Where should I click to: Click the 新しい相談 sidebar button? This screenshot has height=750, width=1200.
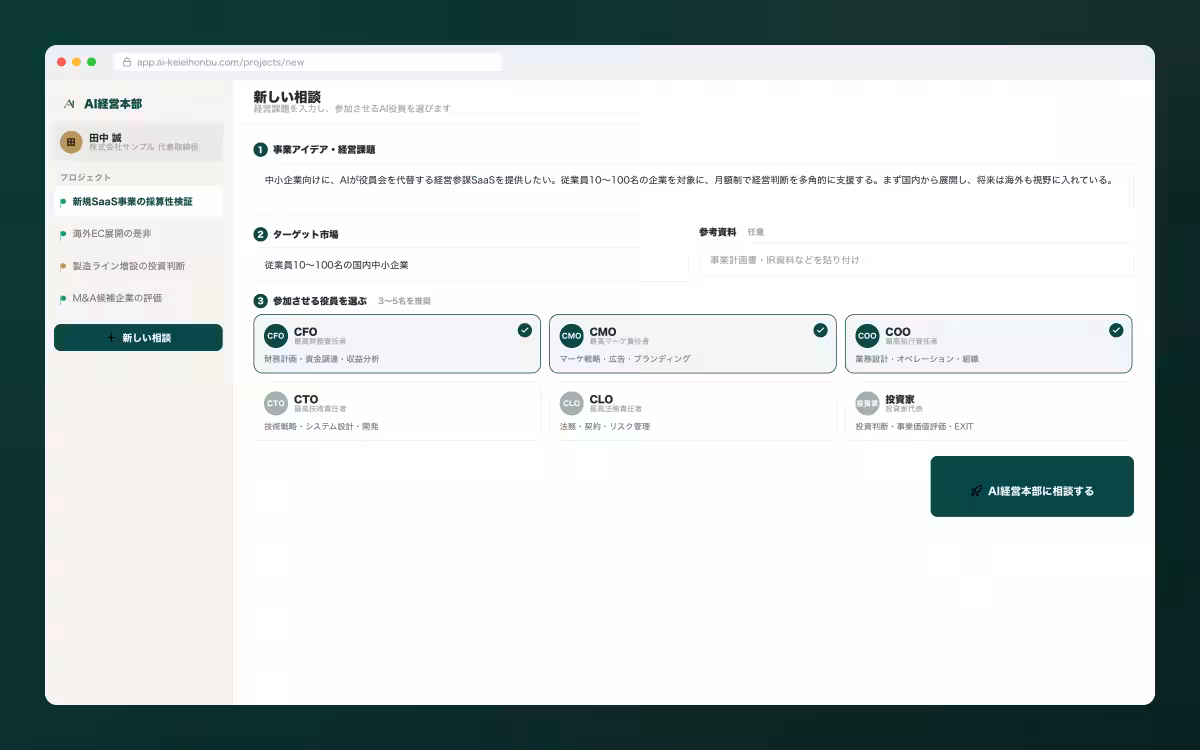(138, 338)
